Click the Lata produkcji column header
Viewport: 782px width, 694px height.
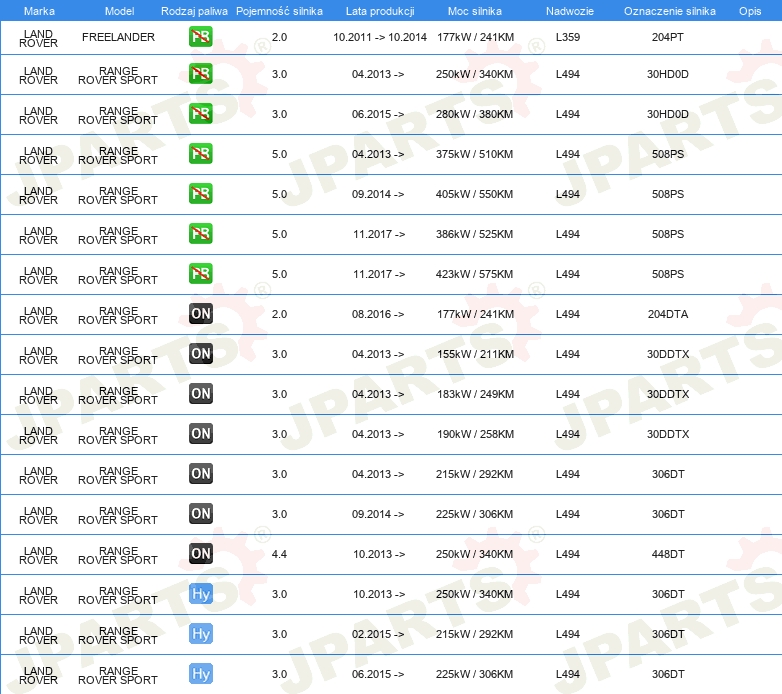tap(380, 11)
